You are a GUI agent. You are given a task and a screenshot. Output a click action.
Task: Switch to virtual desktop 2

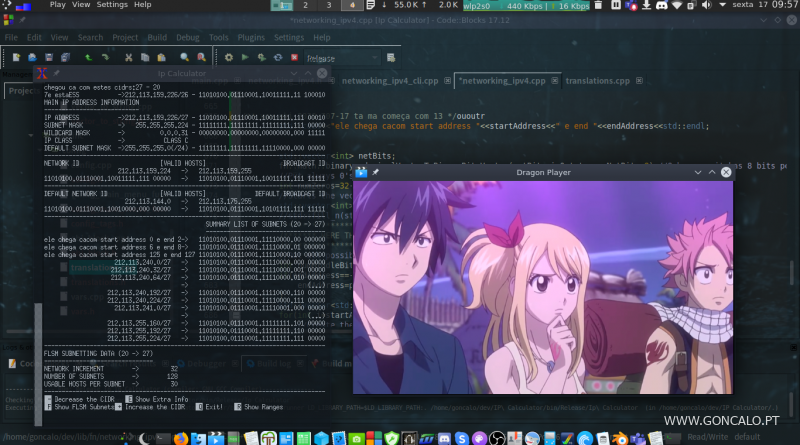click(305, 5)
